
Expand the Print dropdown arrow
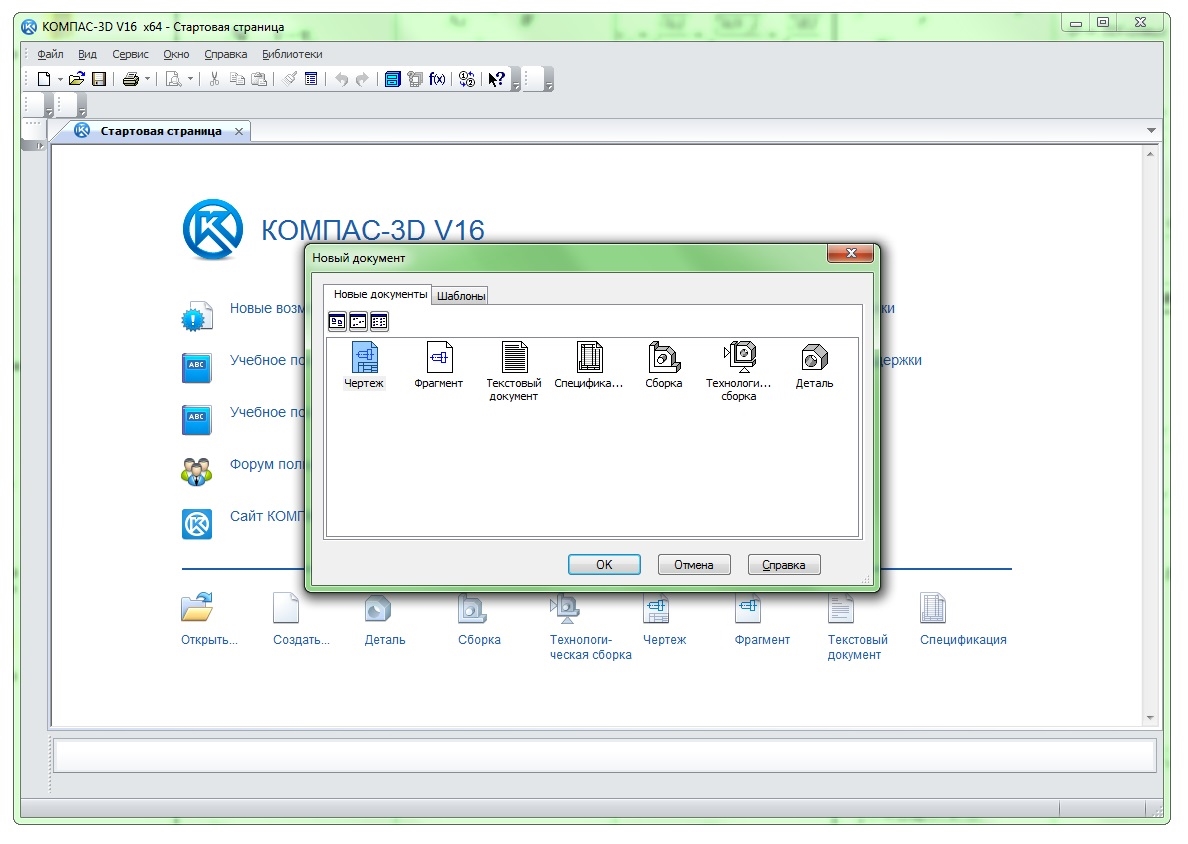147,79
